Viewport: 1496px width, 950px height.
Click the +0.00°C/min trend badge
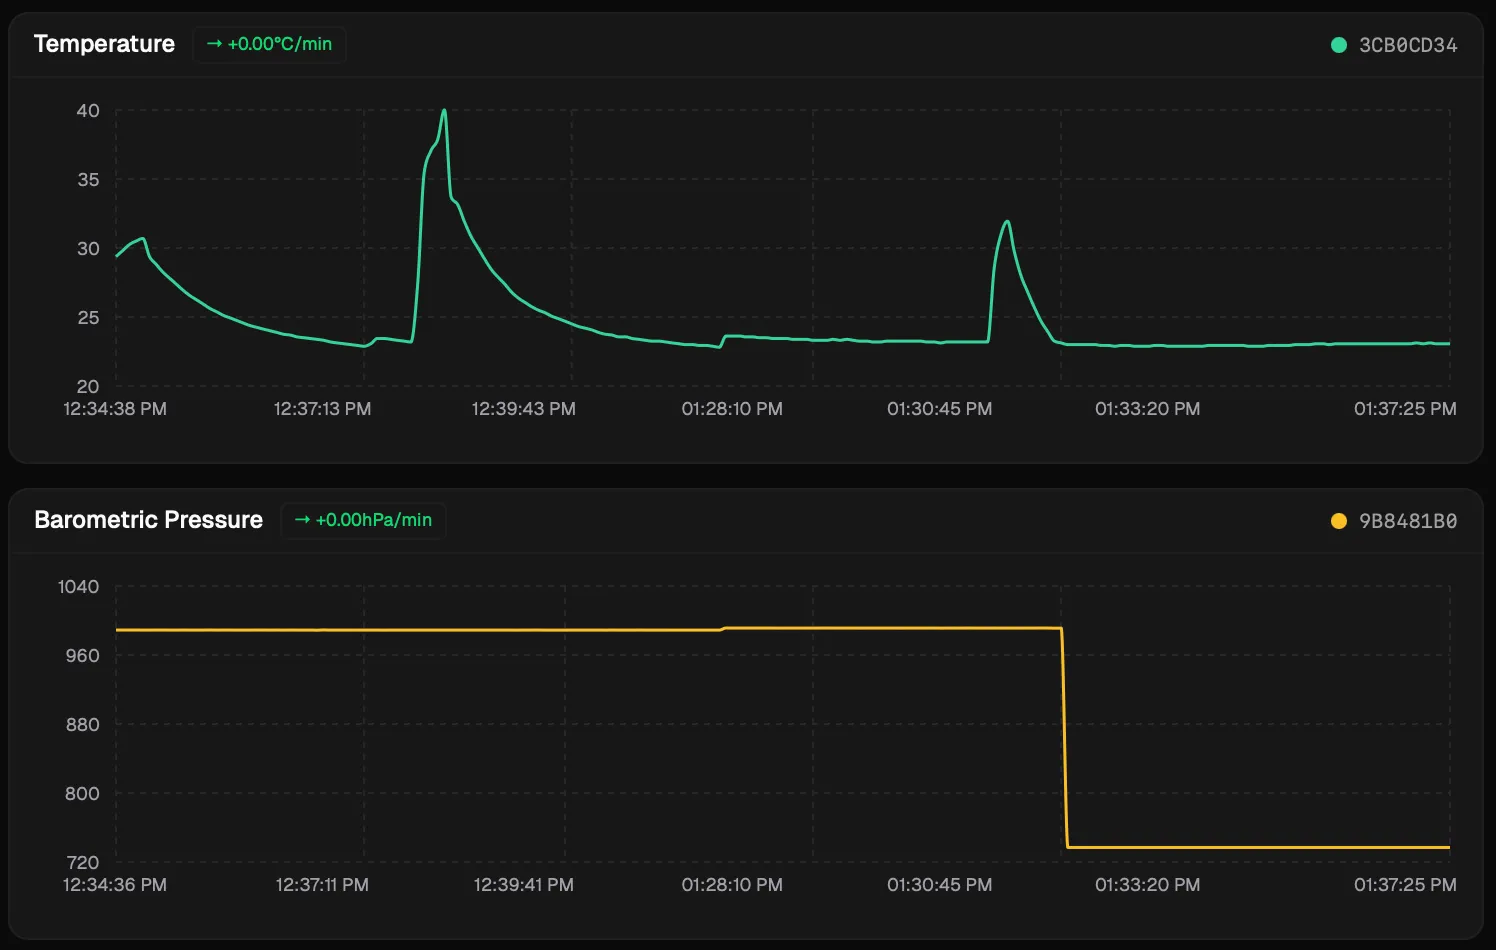tap(269, 44)
